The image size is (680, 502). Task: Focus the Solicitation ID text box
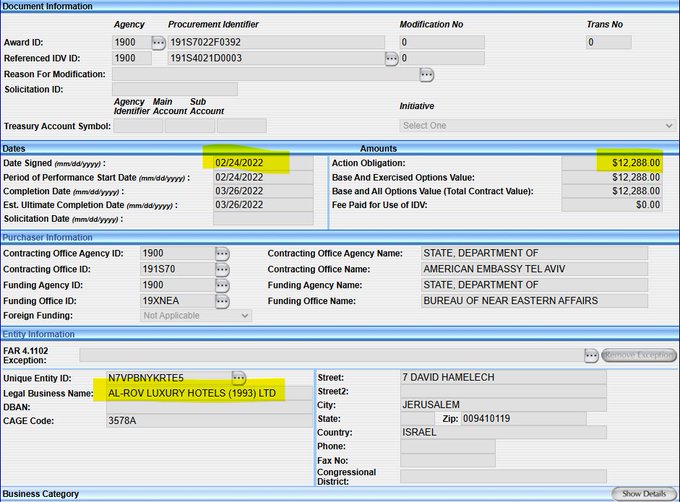174,90
